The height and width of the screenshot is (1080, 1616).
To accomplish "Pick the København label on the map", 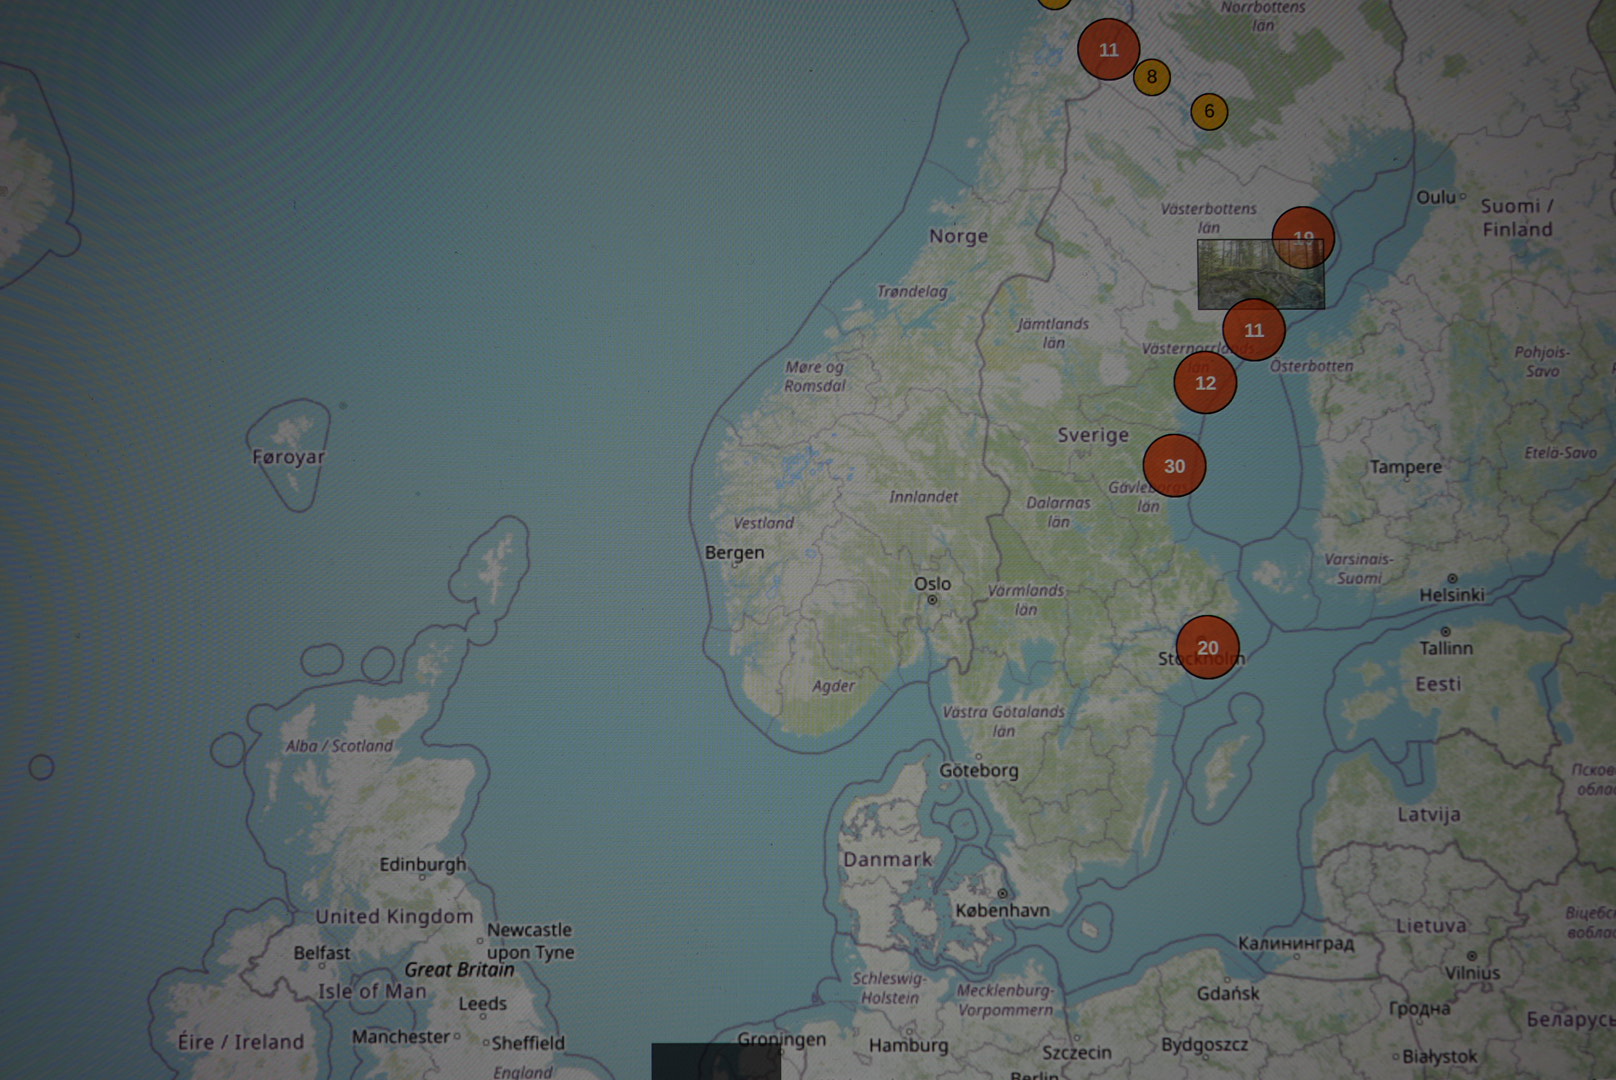I will (1002, 910).
